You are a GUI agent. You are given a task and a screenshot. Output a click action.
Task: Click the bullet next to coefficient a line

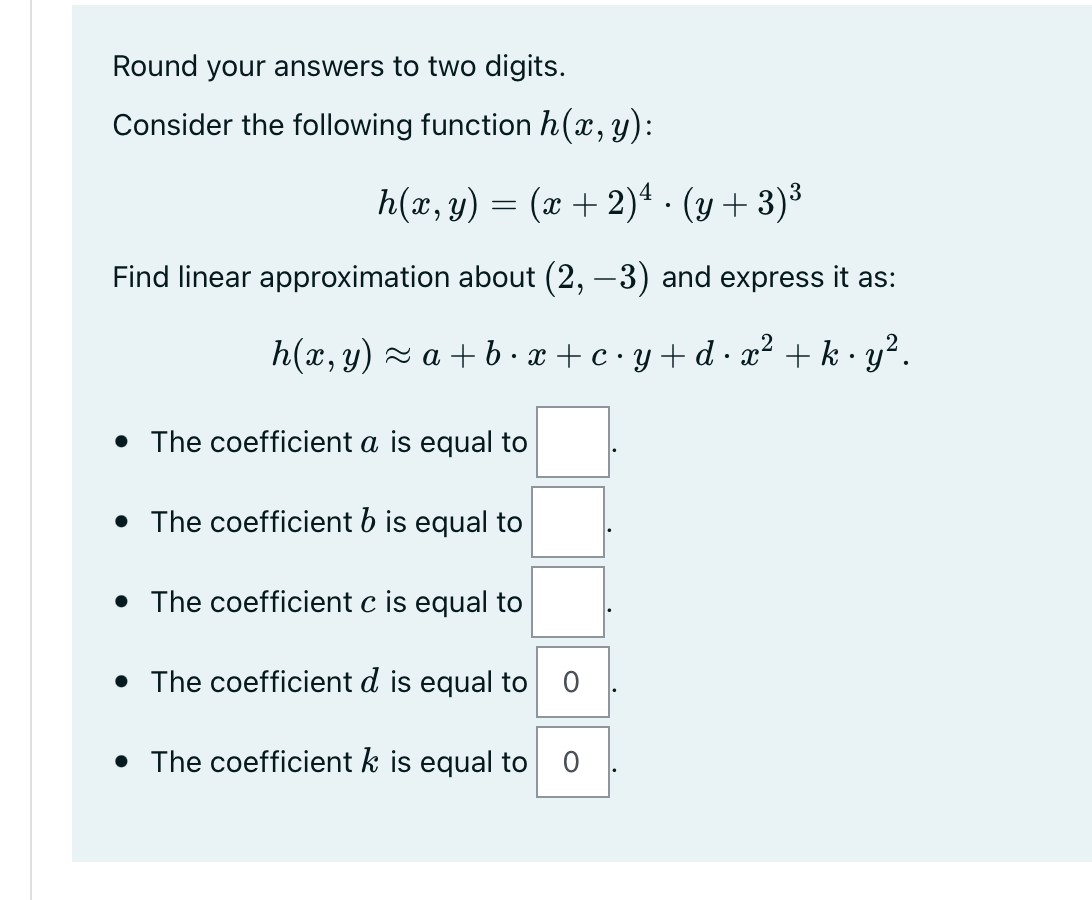123,442
